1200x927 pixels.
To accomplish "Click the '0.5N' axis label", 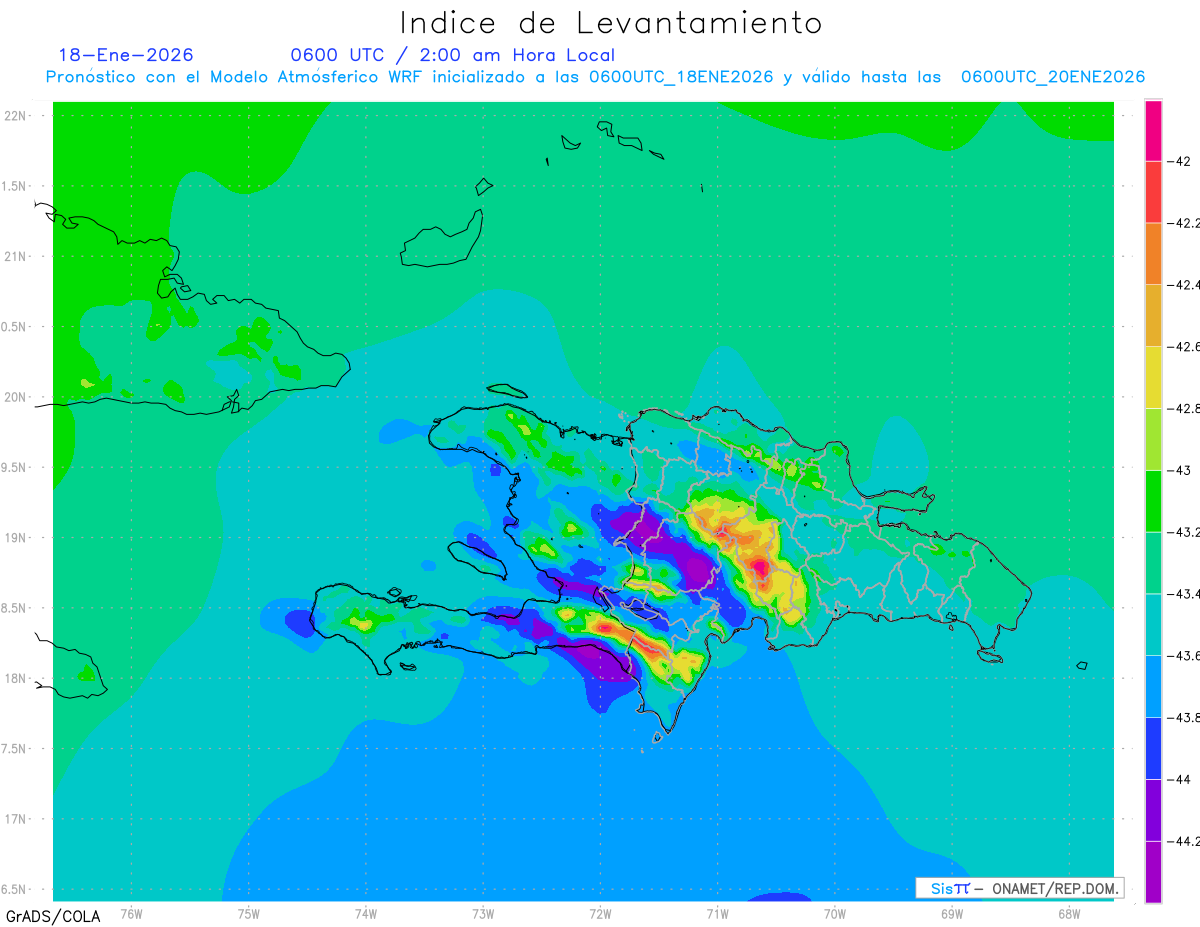I will [14, 327].
